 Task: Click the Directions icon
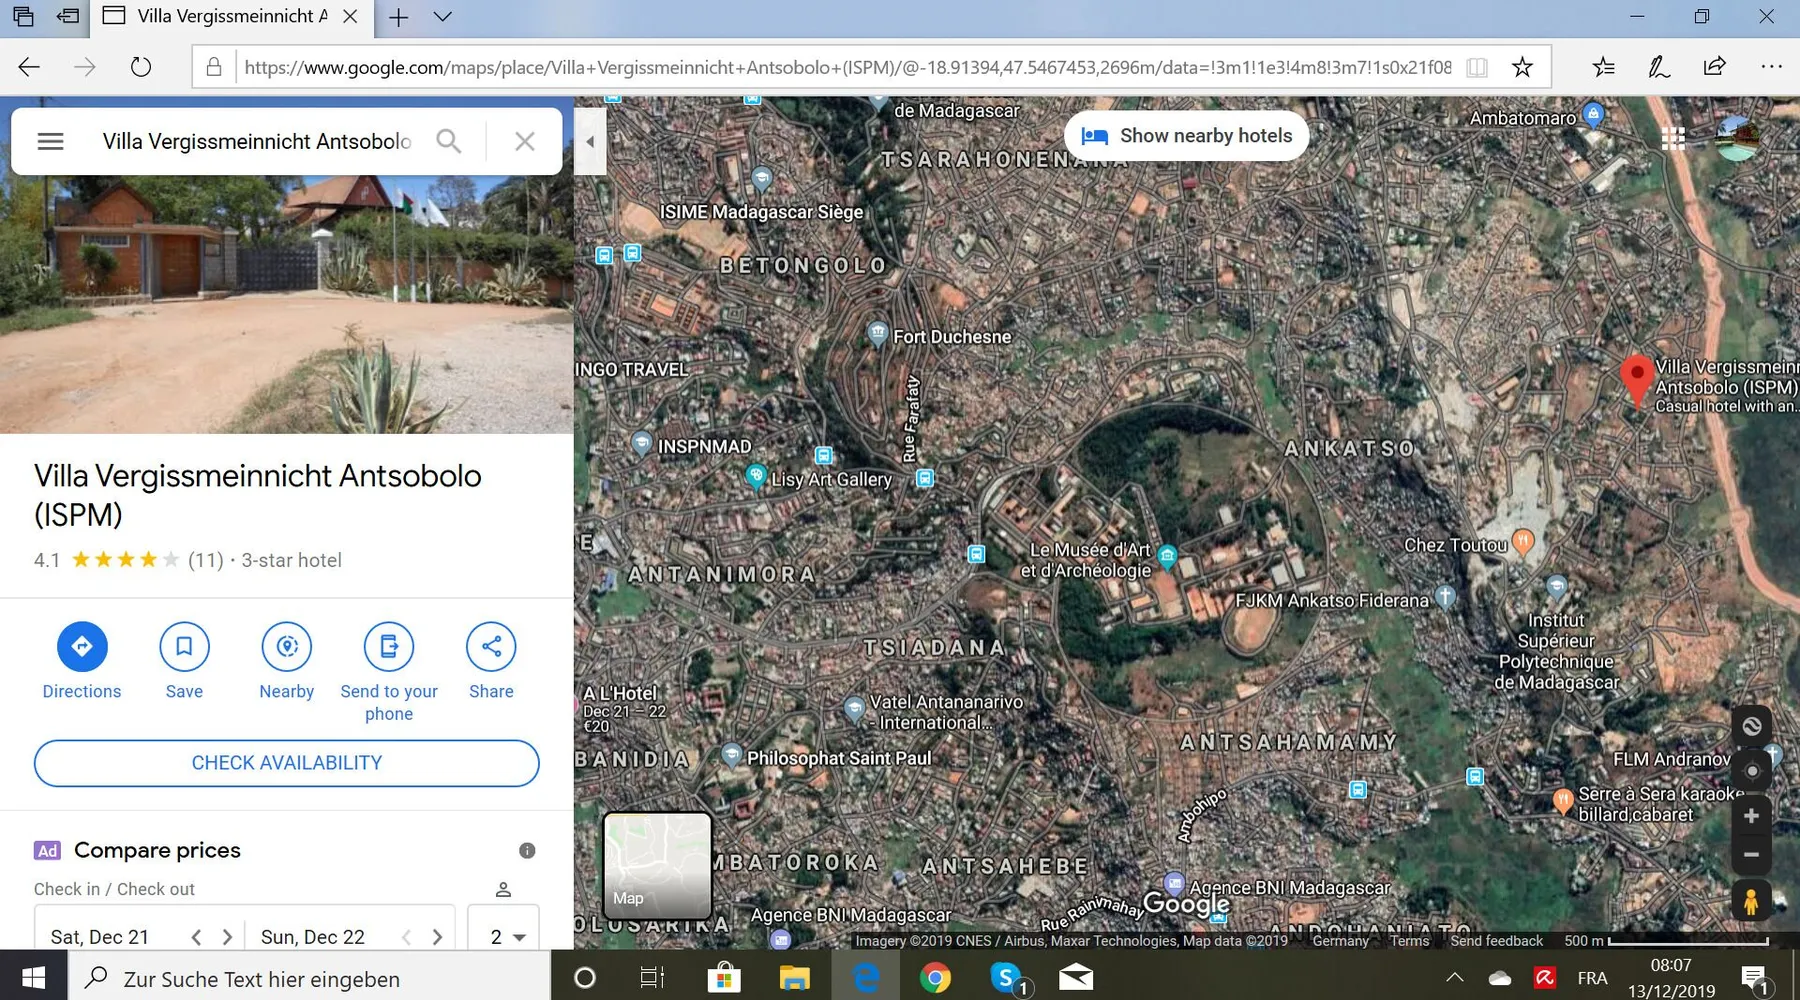point(82,646)
